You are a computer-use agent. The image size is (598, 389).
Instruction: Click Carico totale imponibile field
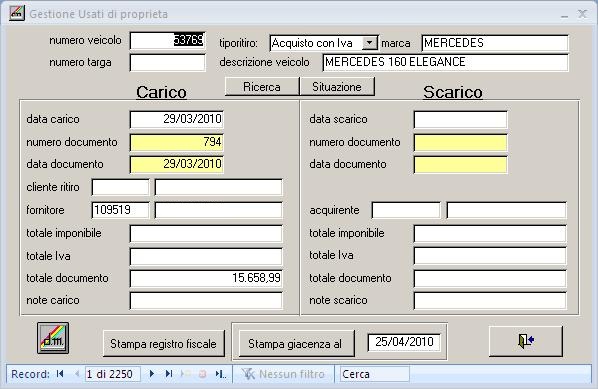206,233
